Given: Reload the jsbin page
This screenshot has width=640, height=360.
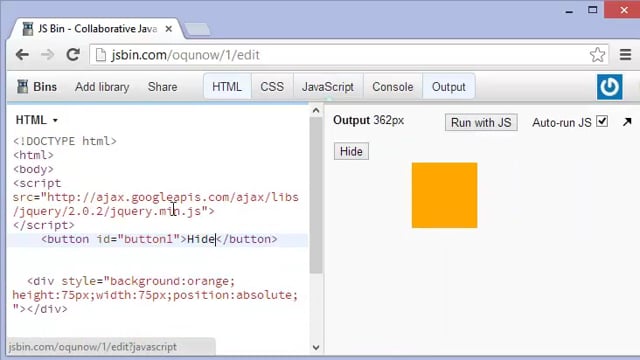Looking at the screenshot, I should coord(73,54).
